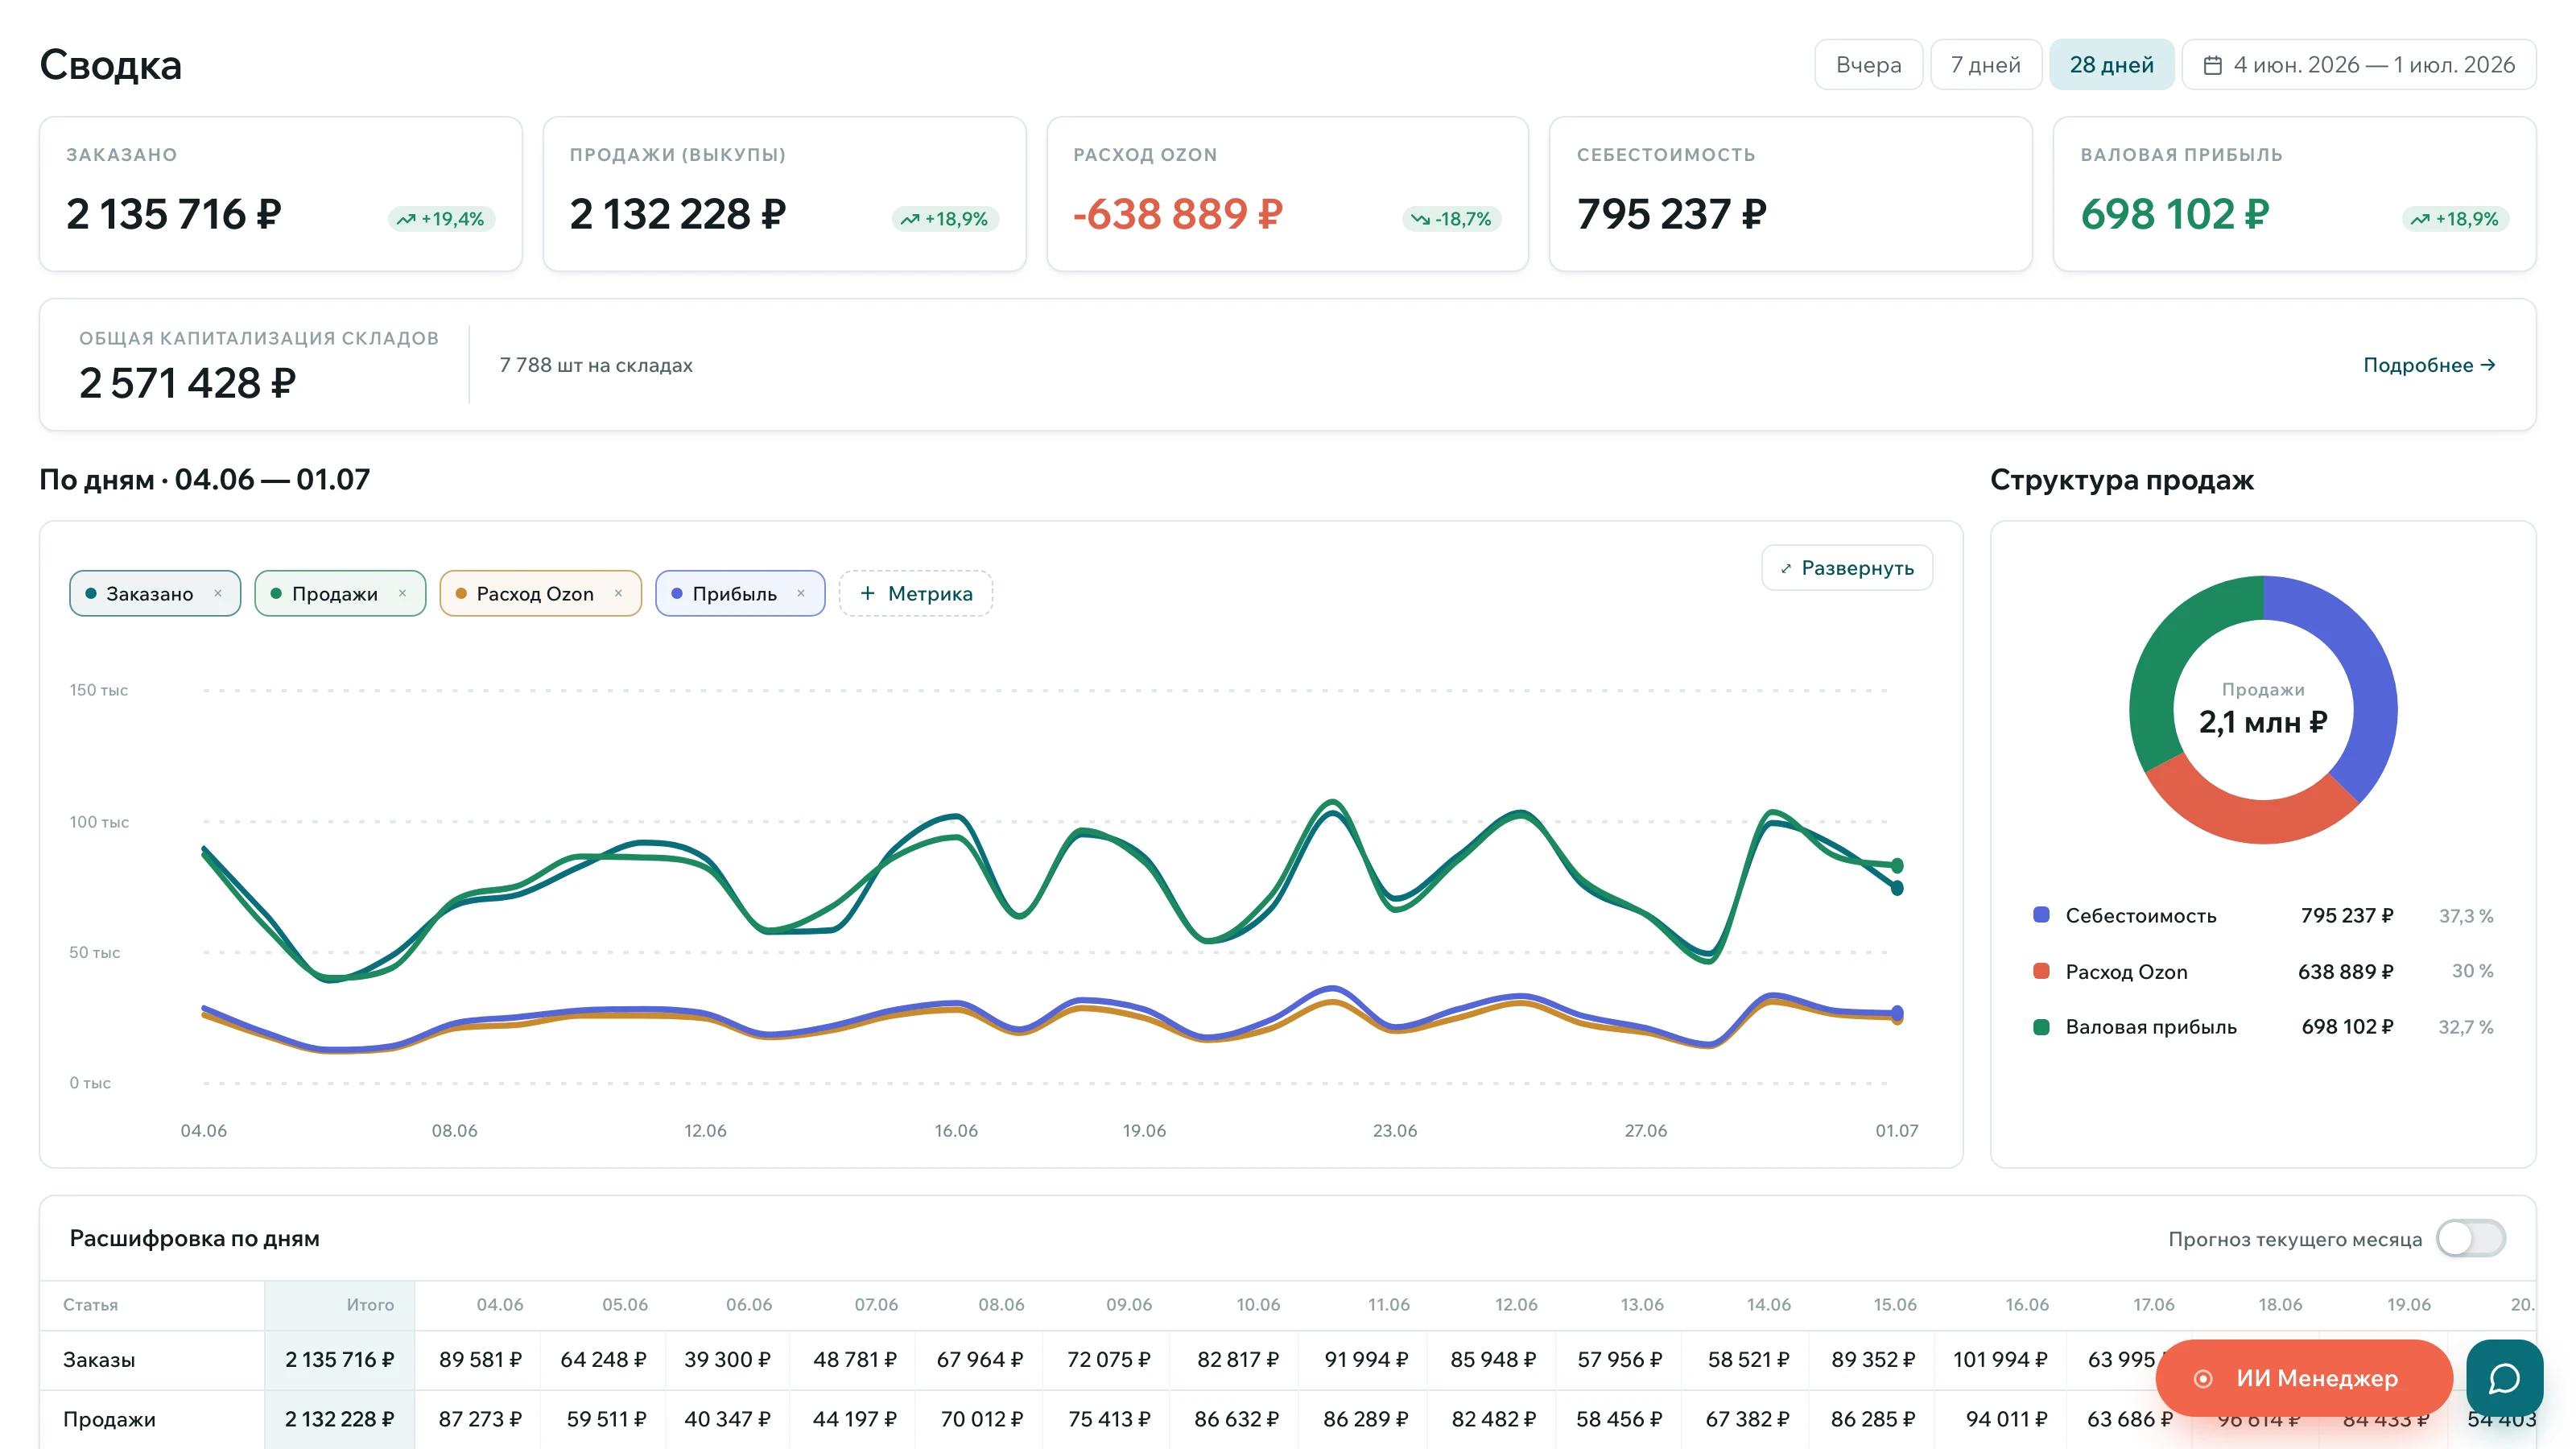Remove the Заказано metric chip
The image size is (2576, 1449).
pos(218,593)
